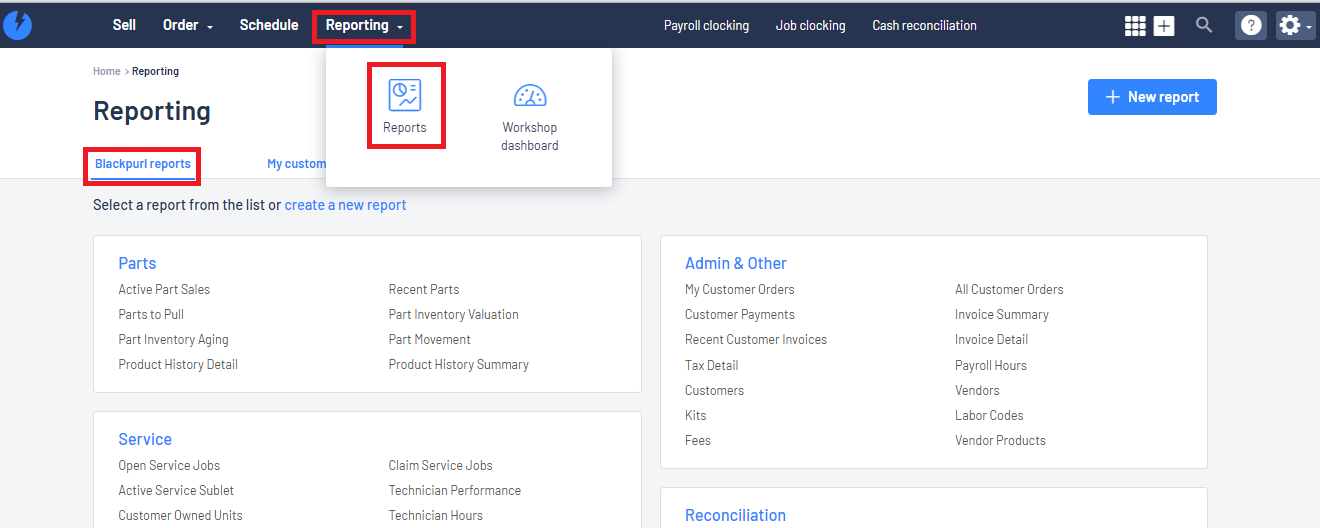Open Invoice Summary report
1320x528 pixels.
1001,314
